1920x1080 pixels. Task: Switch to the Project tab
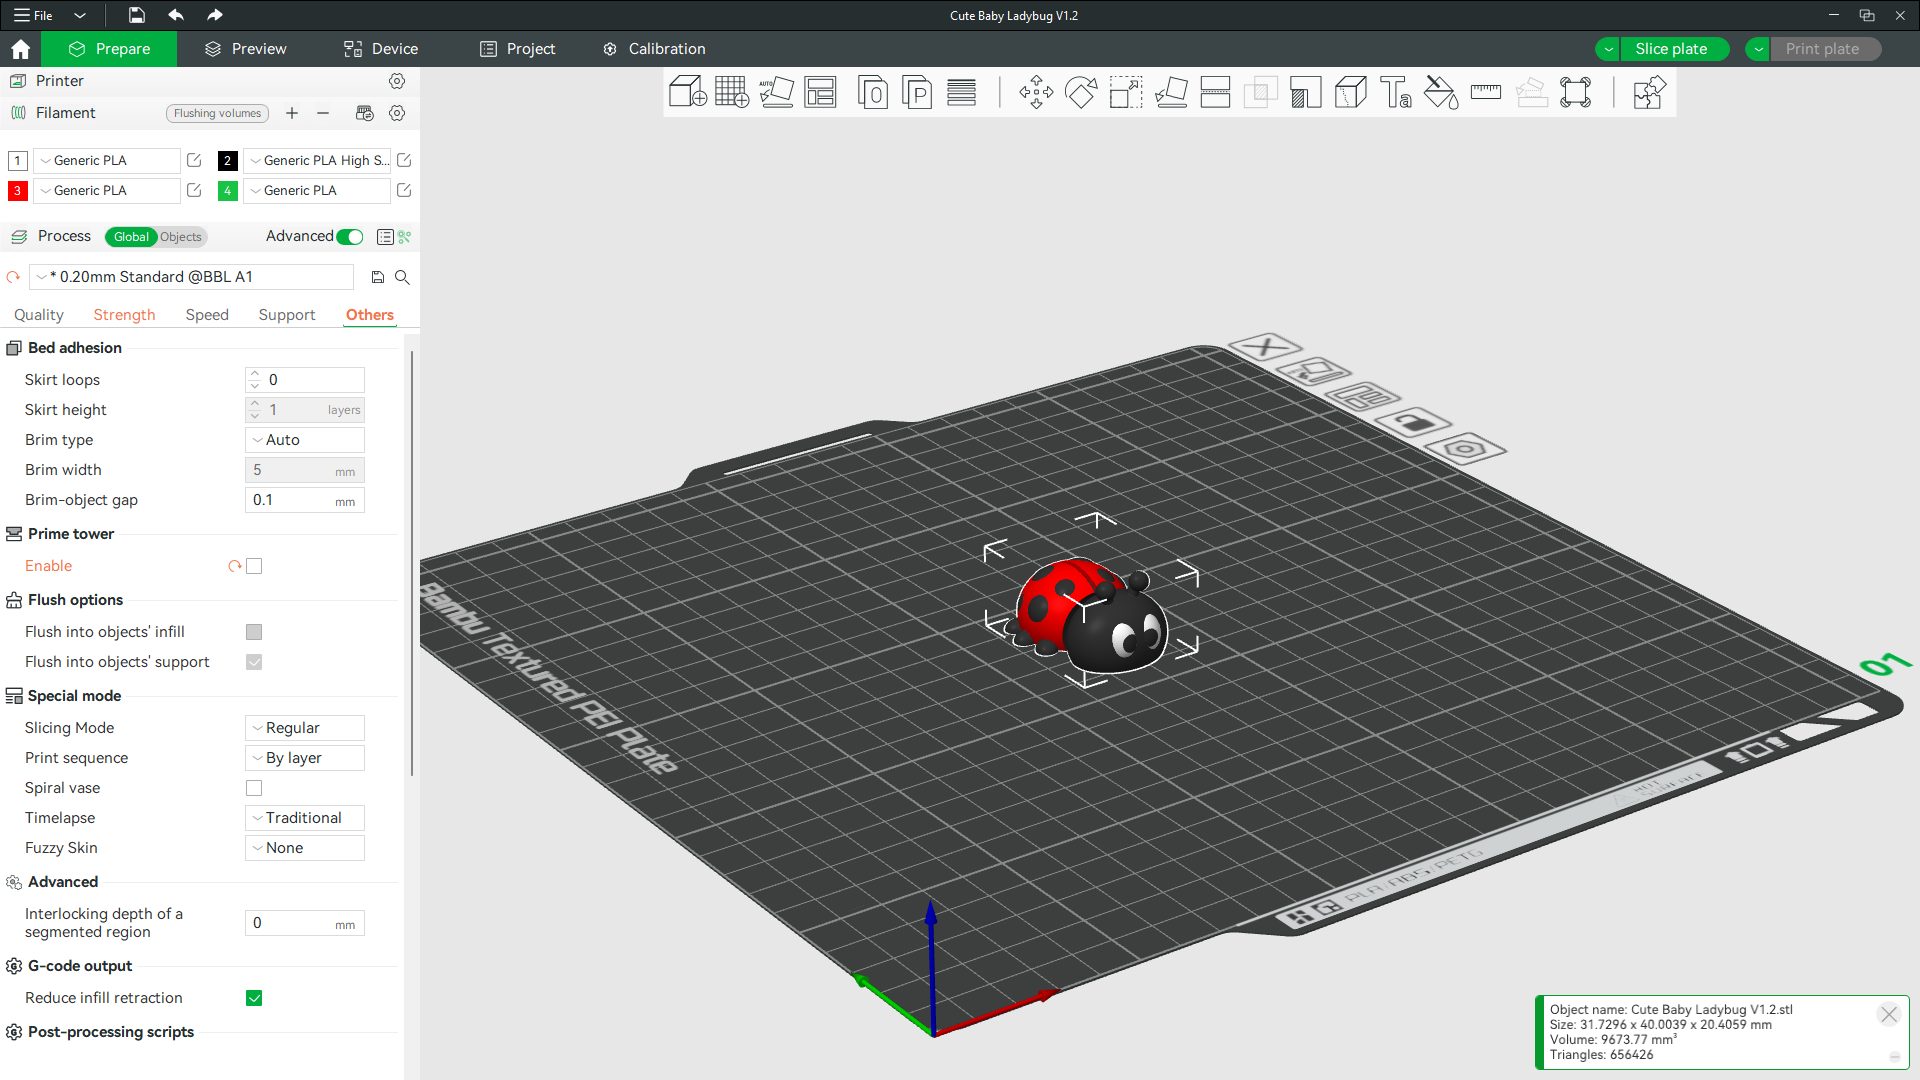pos(517,49)
